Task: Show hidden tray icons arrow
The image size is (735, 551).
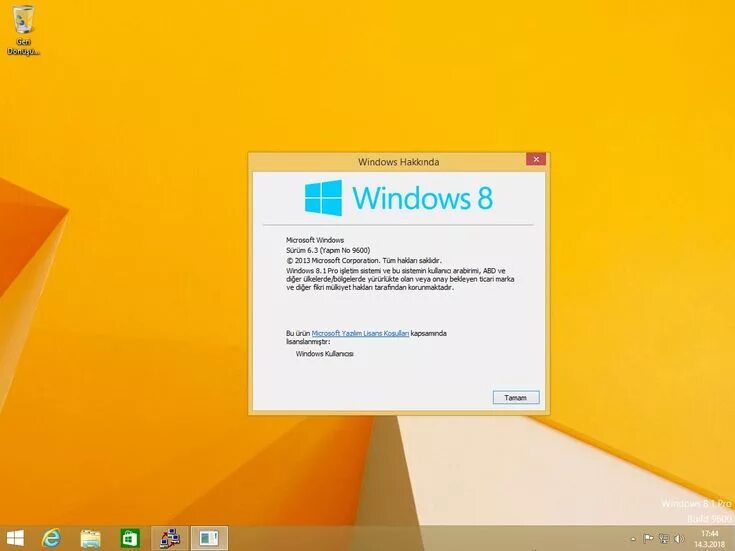Action: 633,539
